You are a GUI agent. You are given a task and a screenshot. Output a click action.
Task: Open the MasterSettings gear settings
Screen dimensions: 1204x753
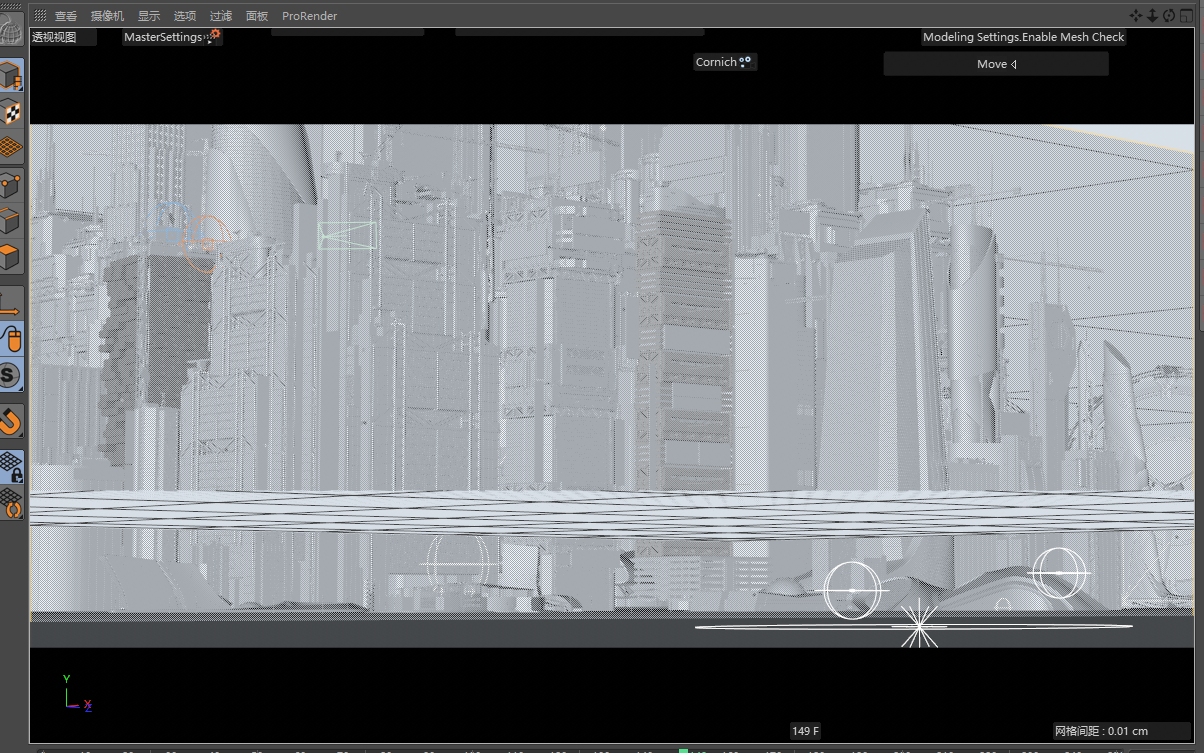click(215, 32)
